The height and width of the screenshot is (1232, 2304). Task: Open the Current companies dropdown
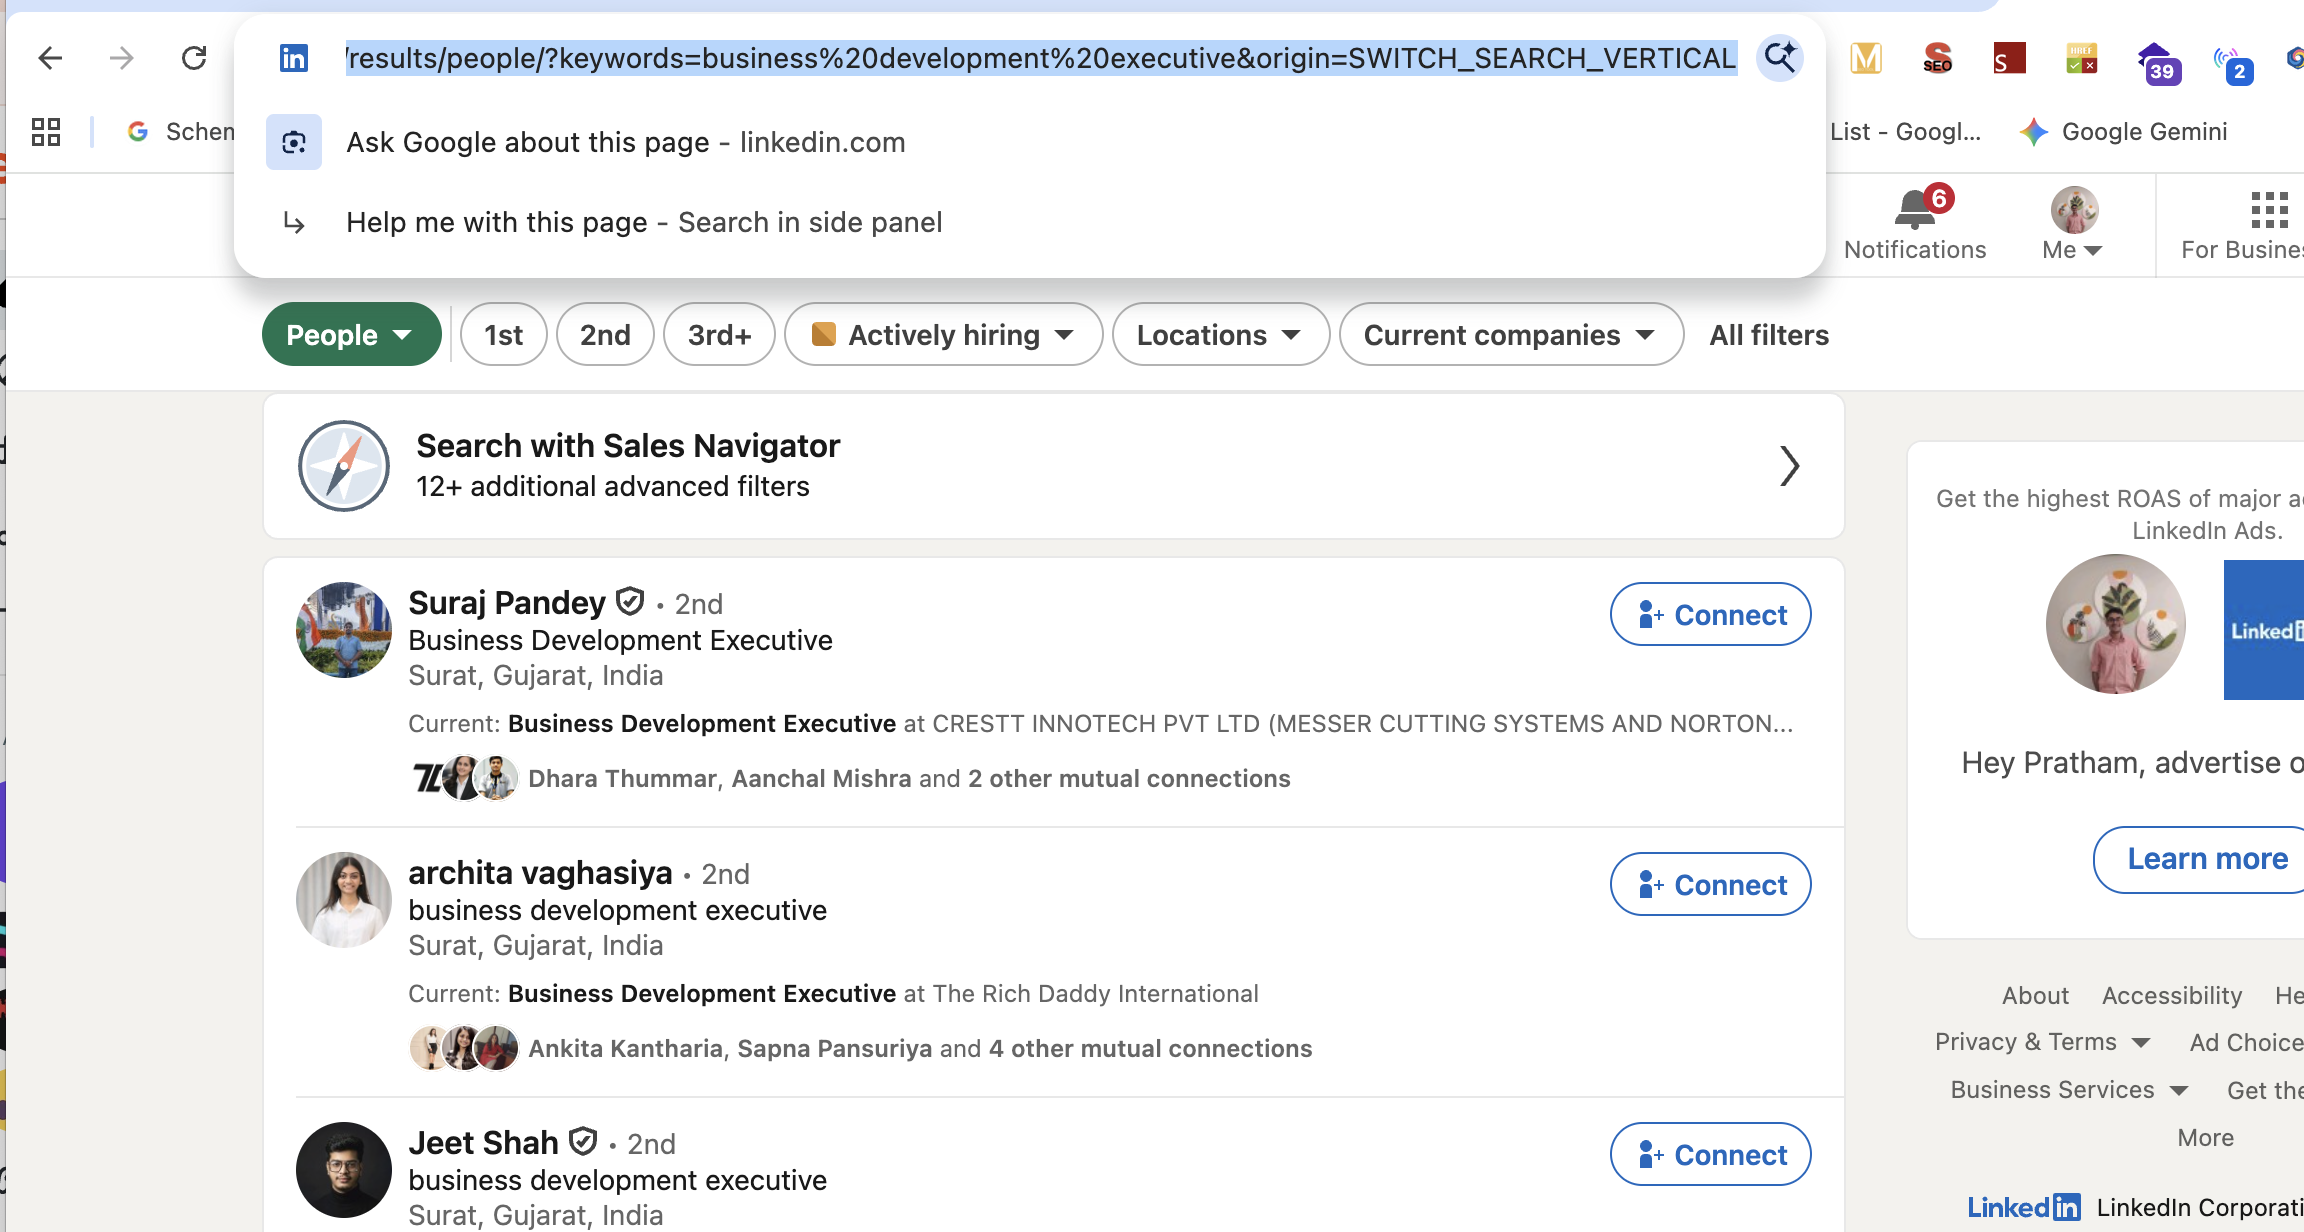click(x=1510, y=335)
